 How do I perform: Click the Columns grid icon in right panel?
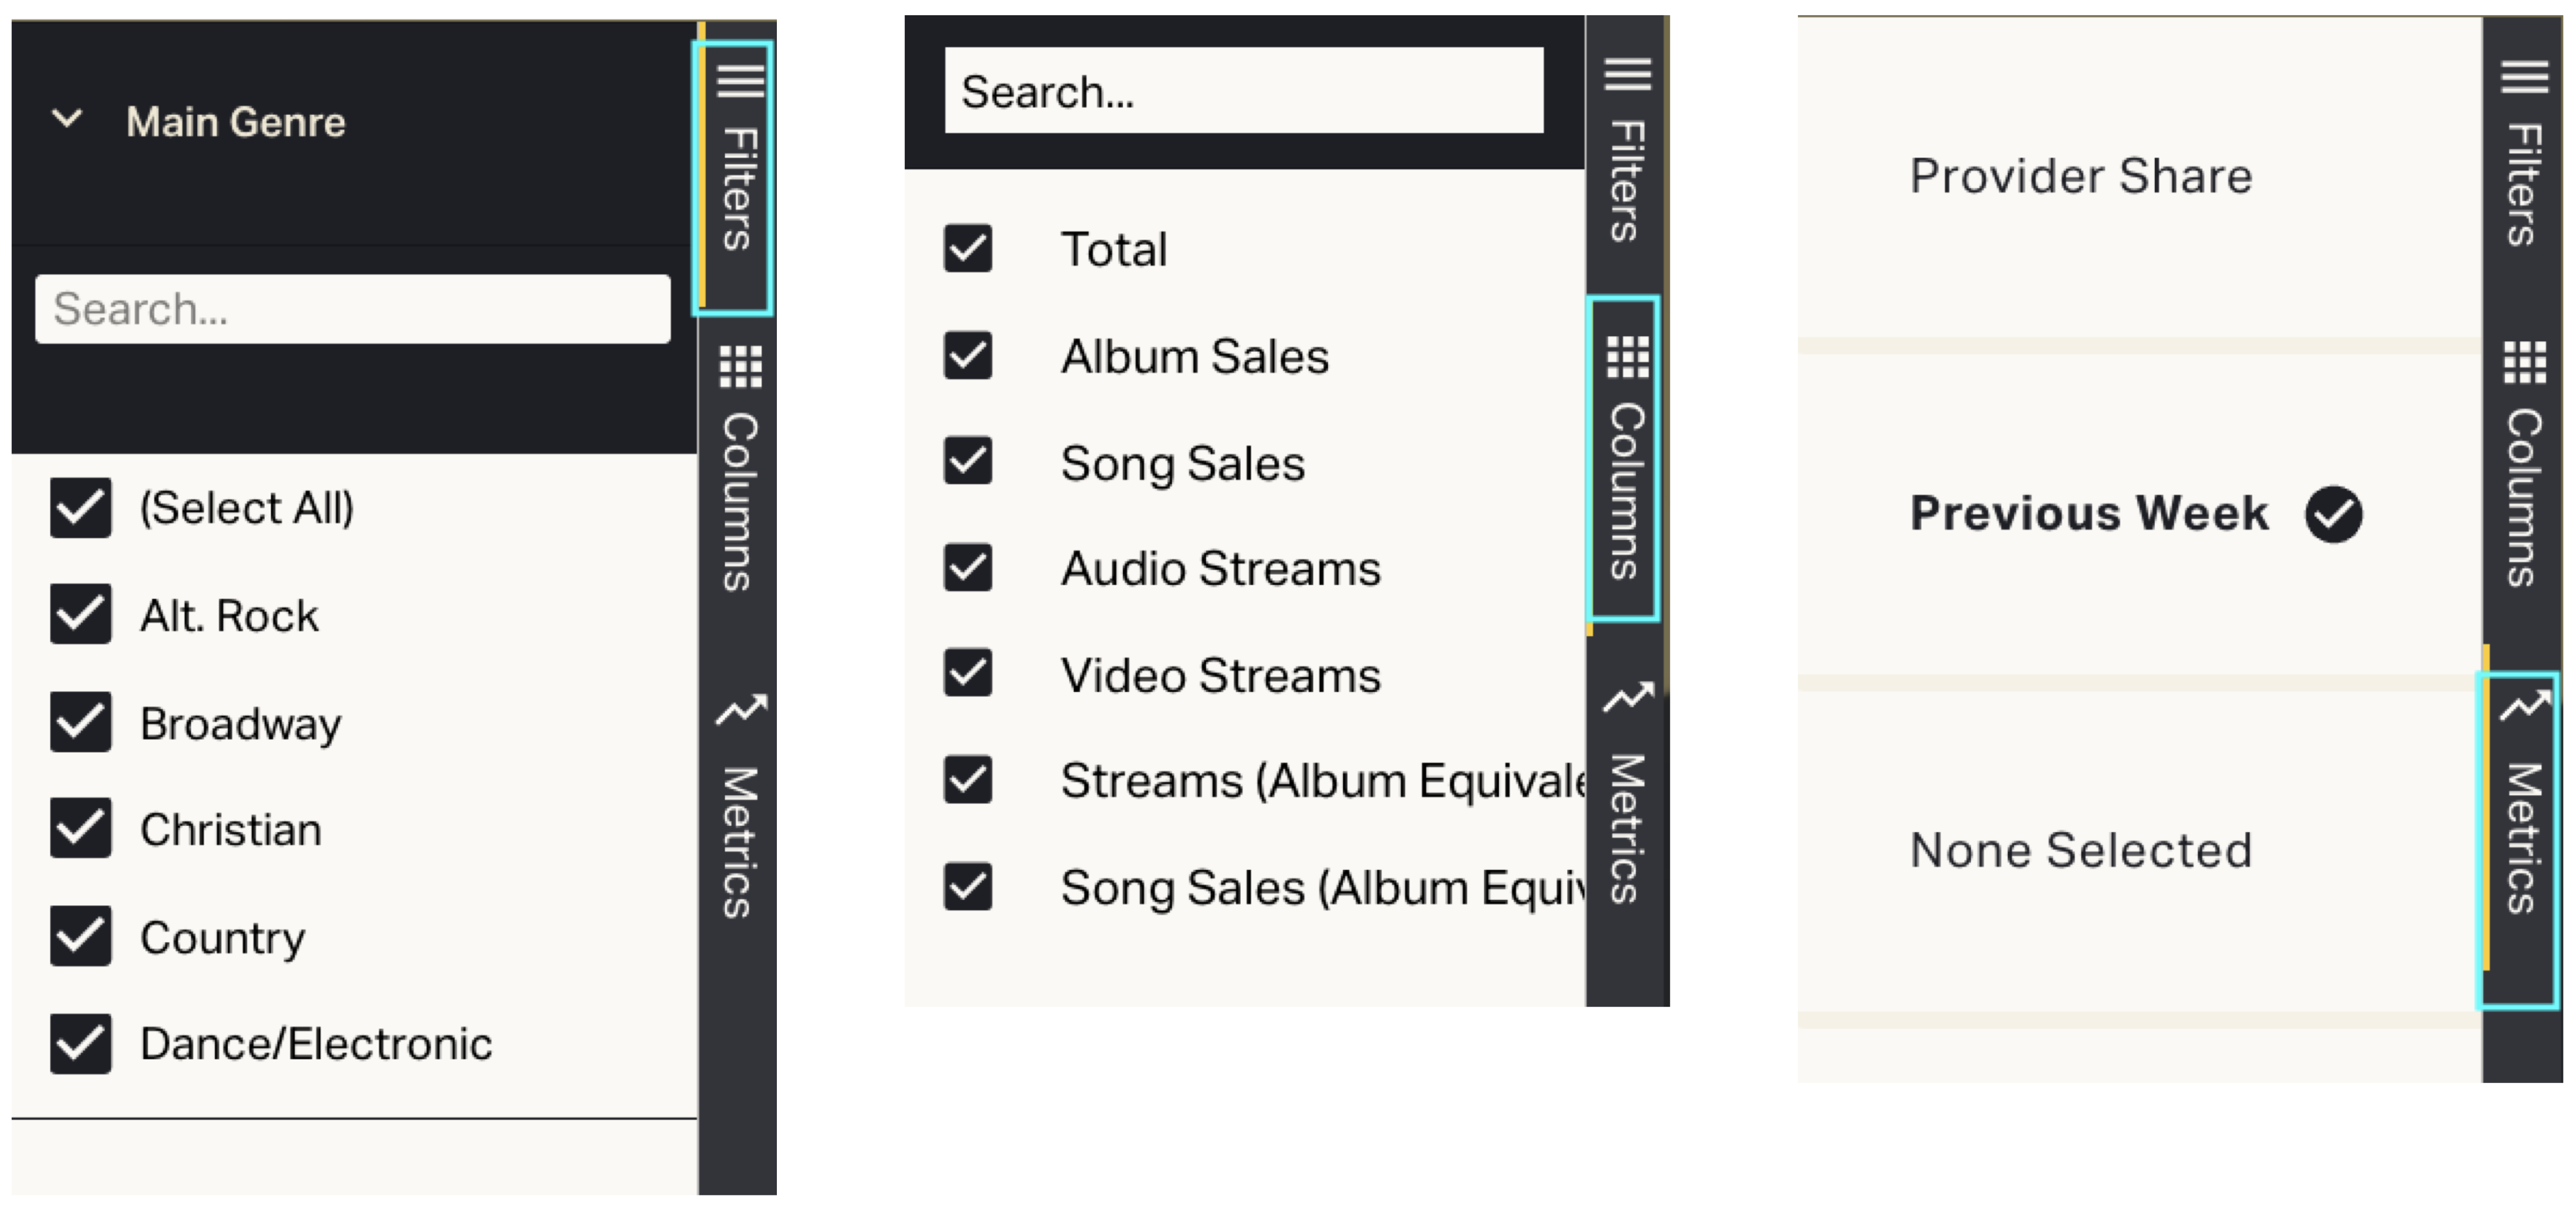(2524, 362)
